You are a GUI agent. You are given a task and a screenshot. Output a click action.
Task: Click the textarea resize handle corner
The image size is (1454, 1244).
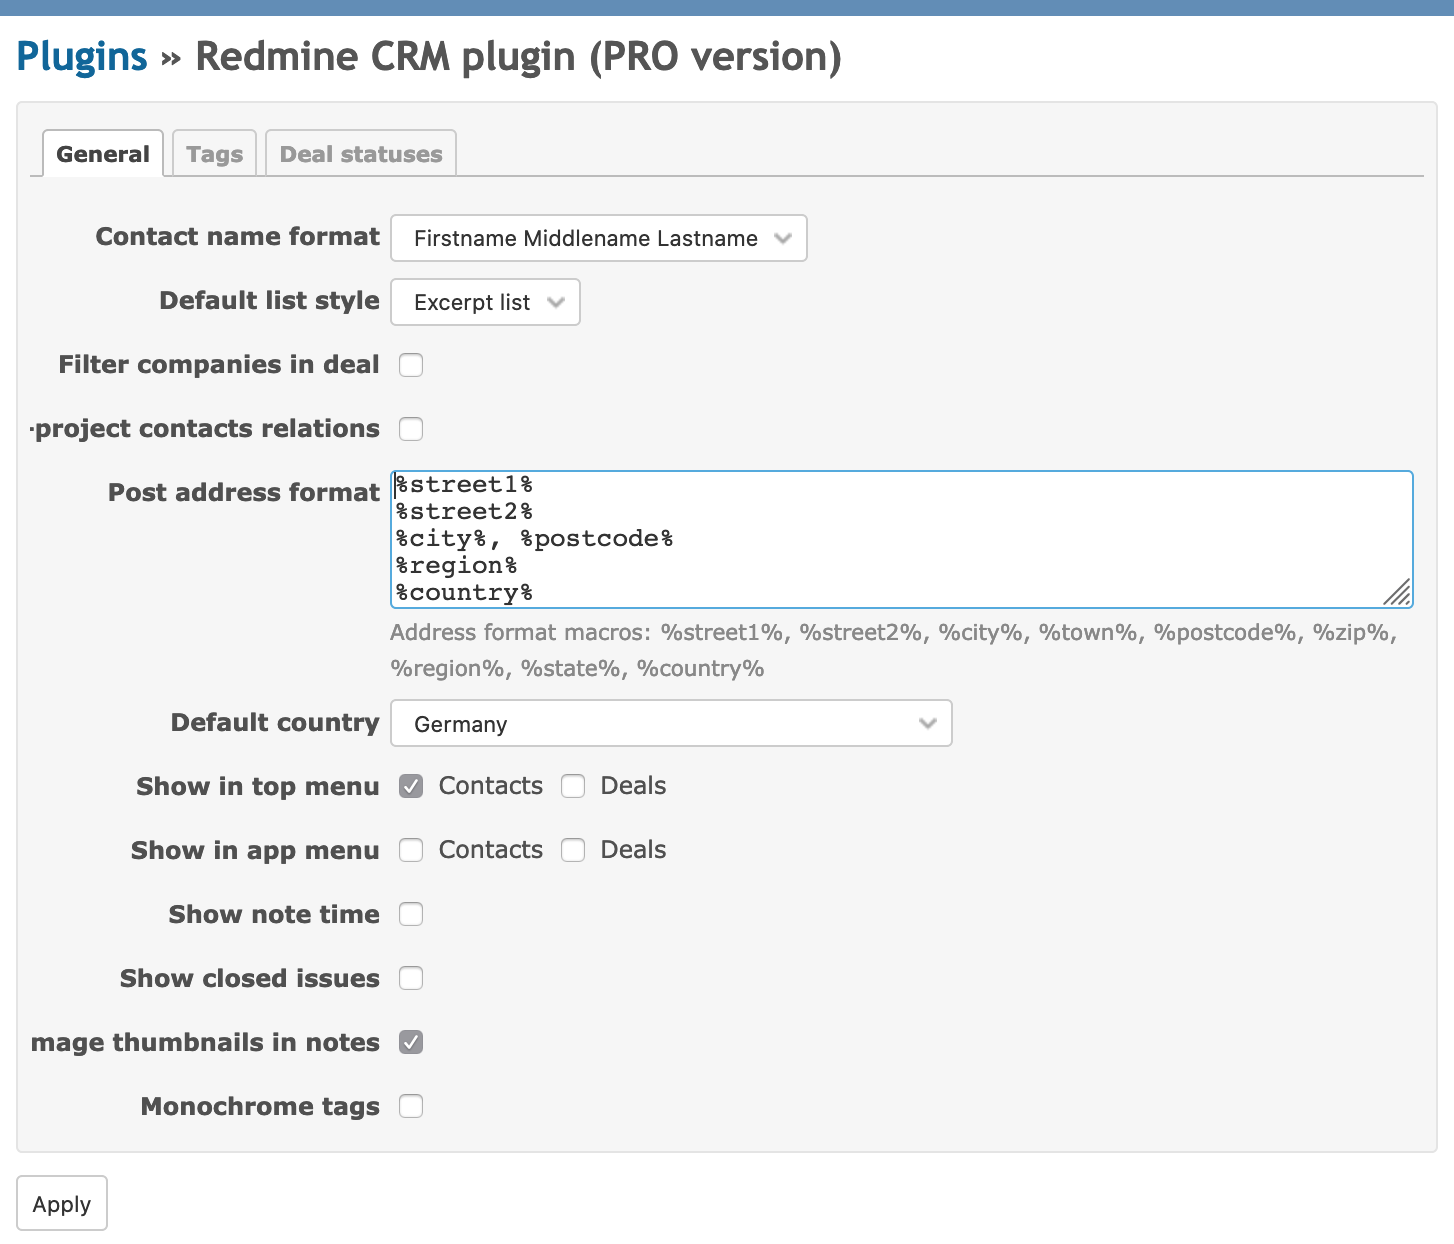[x=1397, y=592]
